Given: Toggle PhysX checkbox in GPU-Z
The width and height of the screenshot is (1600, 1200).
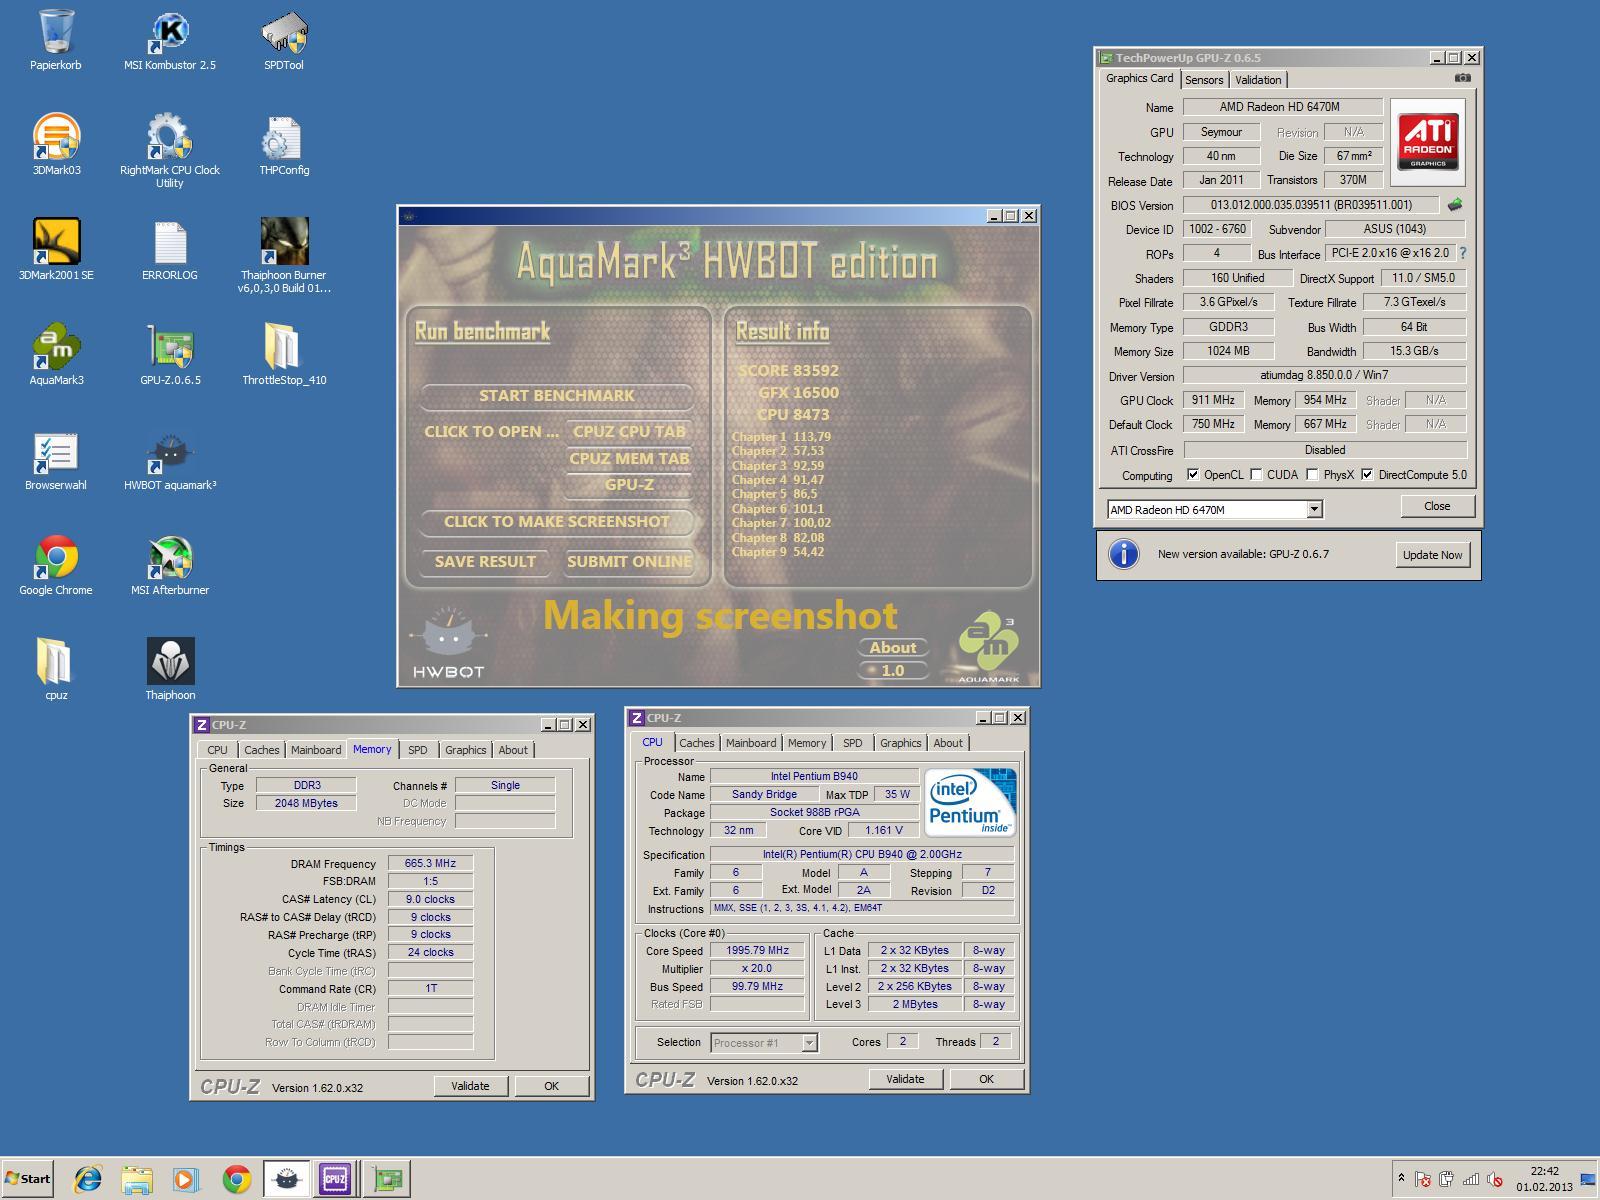Looking at the screenshot, I should [x=1312, y=475].
